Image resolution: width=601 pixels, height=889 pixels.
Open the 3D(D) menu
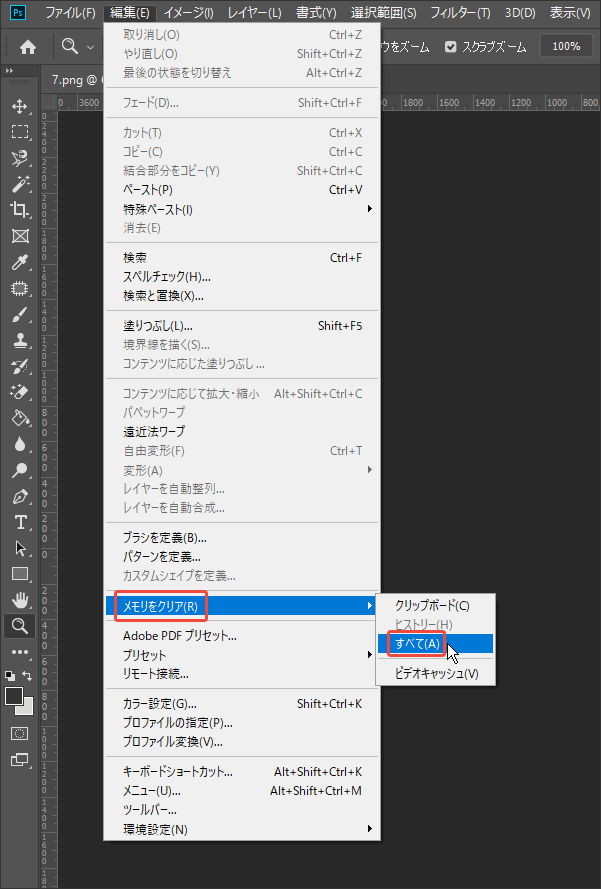pyautogui.click(x=520, y=12)
